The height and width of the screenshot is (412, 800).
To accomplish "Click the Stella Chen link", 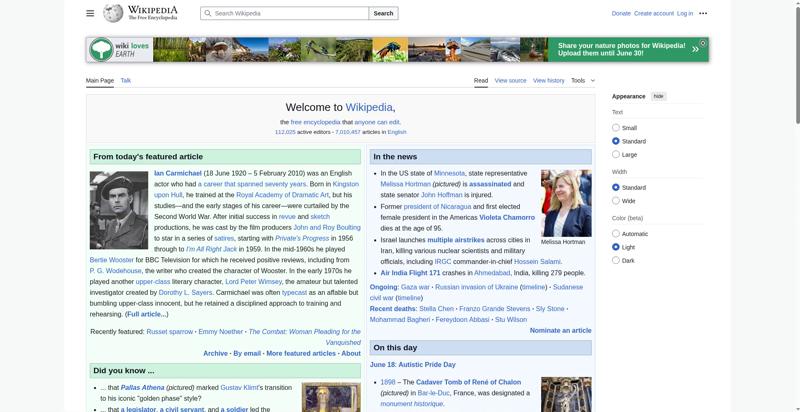I will click(436, 308).
